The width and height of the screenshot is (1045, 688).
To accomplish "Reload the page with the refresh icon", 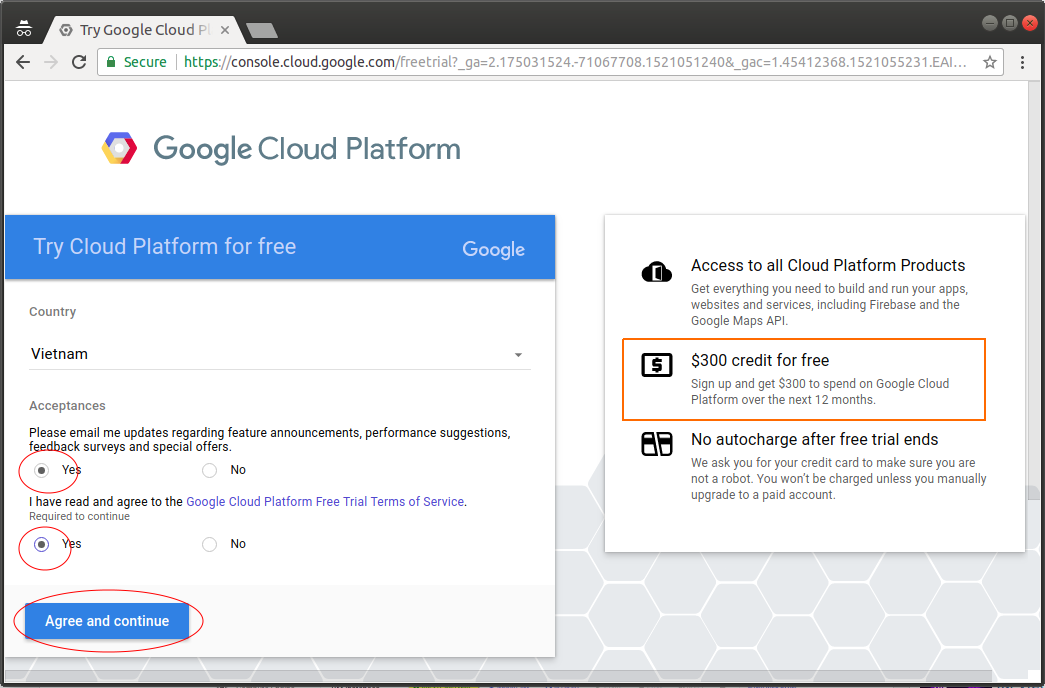I will [x=79, y=62].
